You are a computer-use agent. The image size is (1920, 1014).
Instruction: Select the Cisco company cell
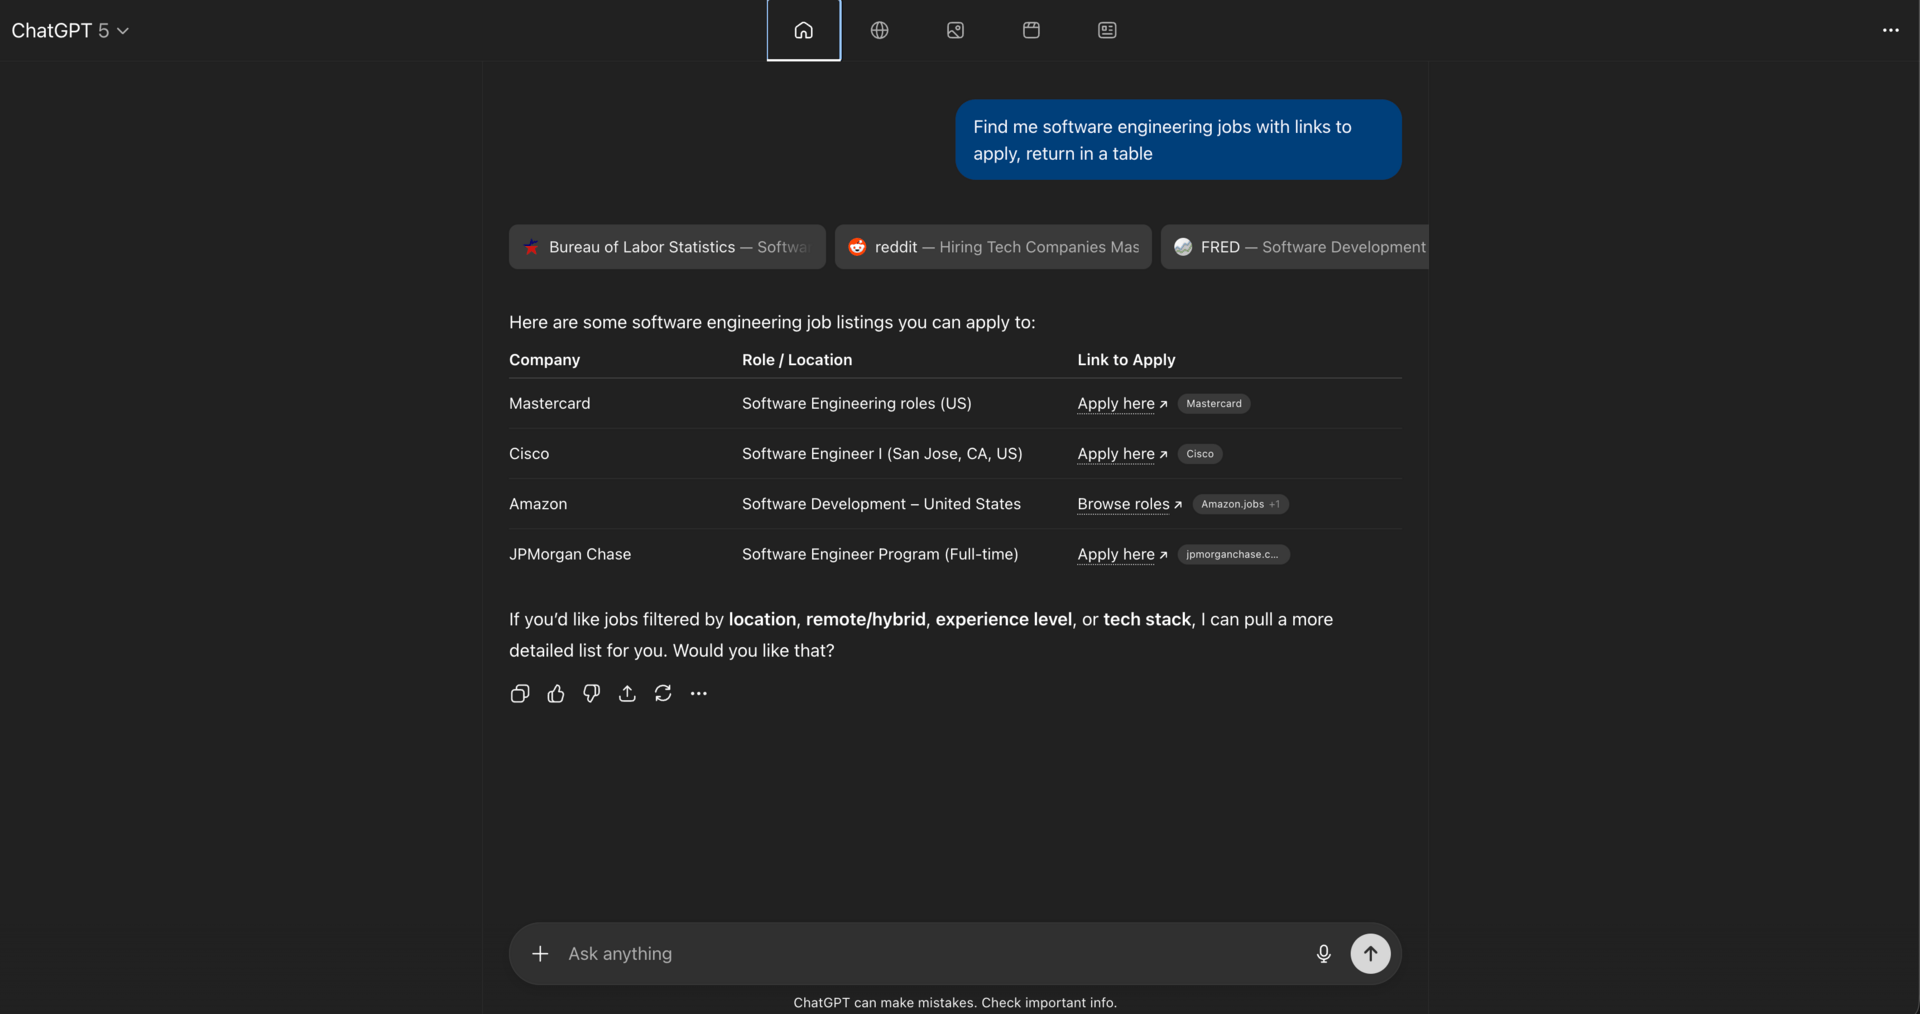(529, 454)
